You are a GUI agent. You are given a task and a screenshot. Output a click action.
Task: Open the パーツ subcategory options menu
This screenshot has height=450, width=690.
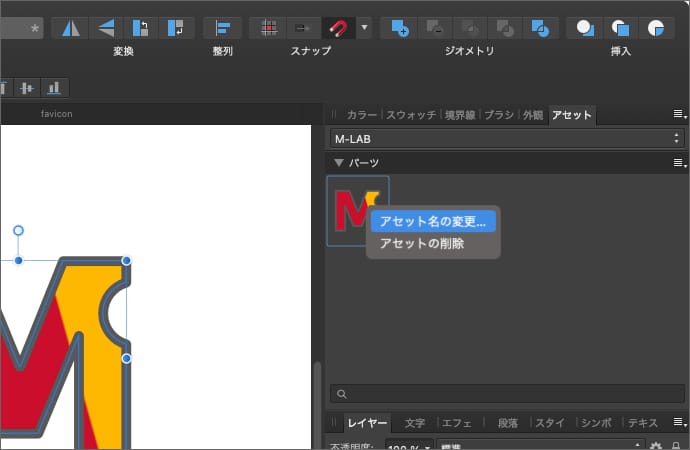[679, 163]
